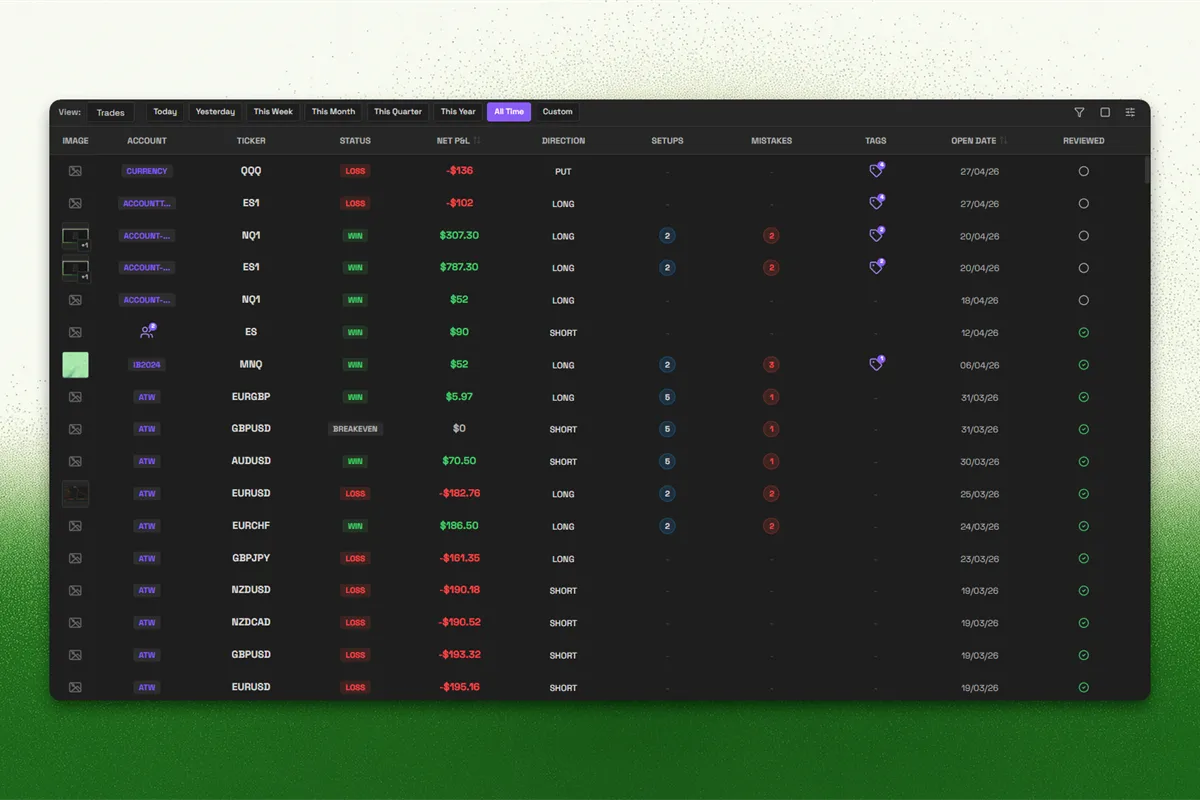Click ATW account badge in EURCHF row
1200x800 pixels.
tap(147, 526)
